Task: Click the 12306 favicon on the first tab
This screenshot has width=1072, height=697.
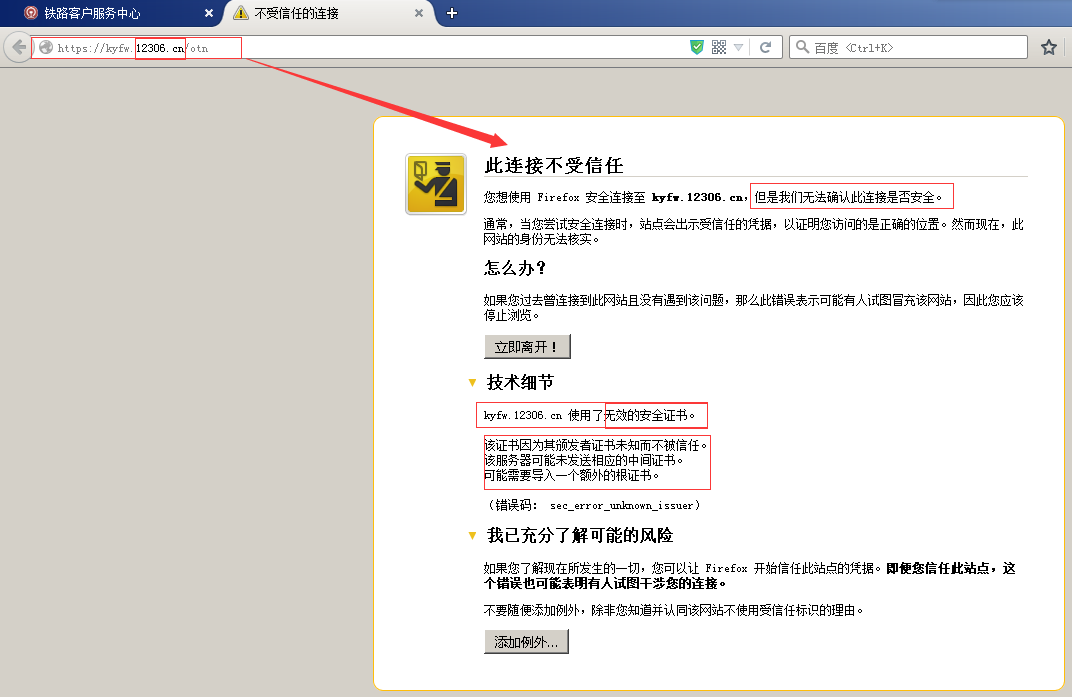Action: tap(33, 13)
